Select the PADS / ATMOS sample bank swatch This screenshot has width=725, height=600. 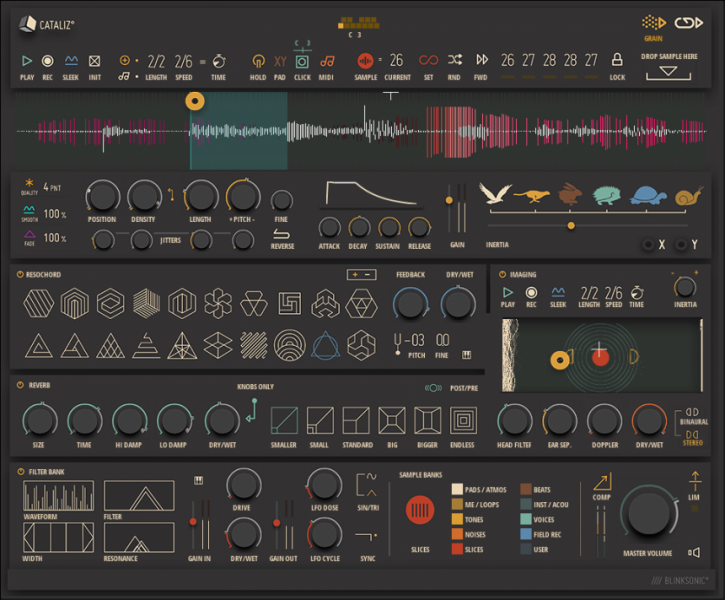[457, 490]
